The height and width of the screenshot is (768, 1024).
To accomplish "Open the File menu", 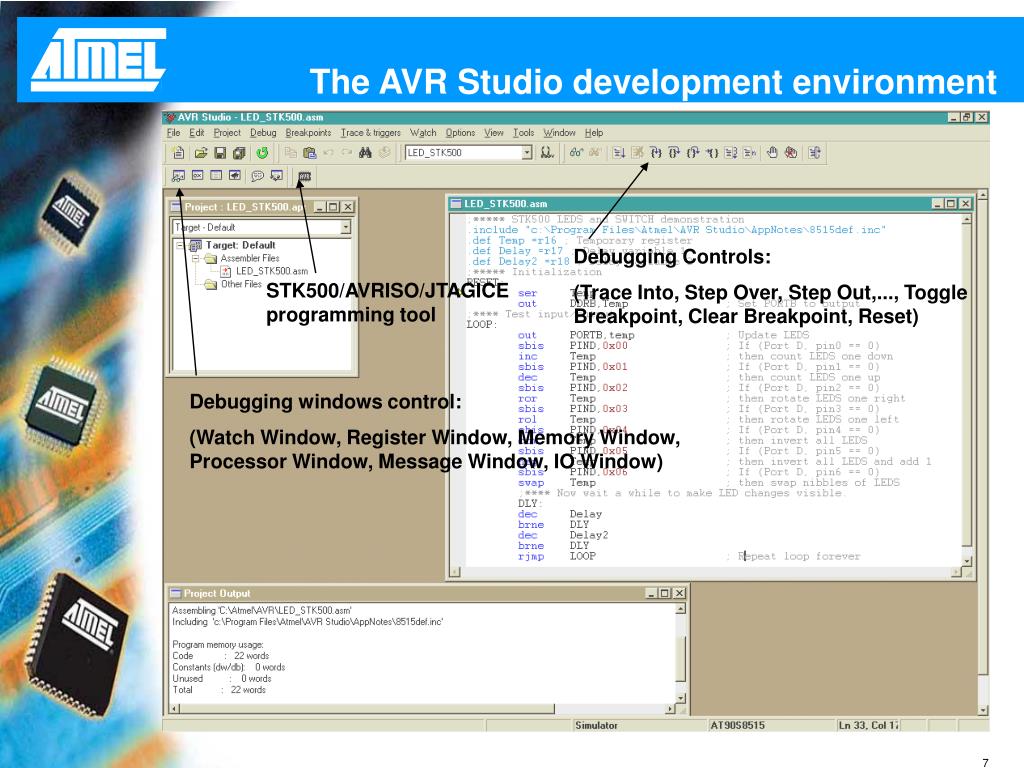I will tap(174, 133).
